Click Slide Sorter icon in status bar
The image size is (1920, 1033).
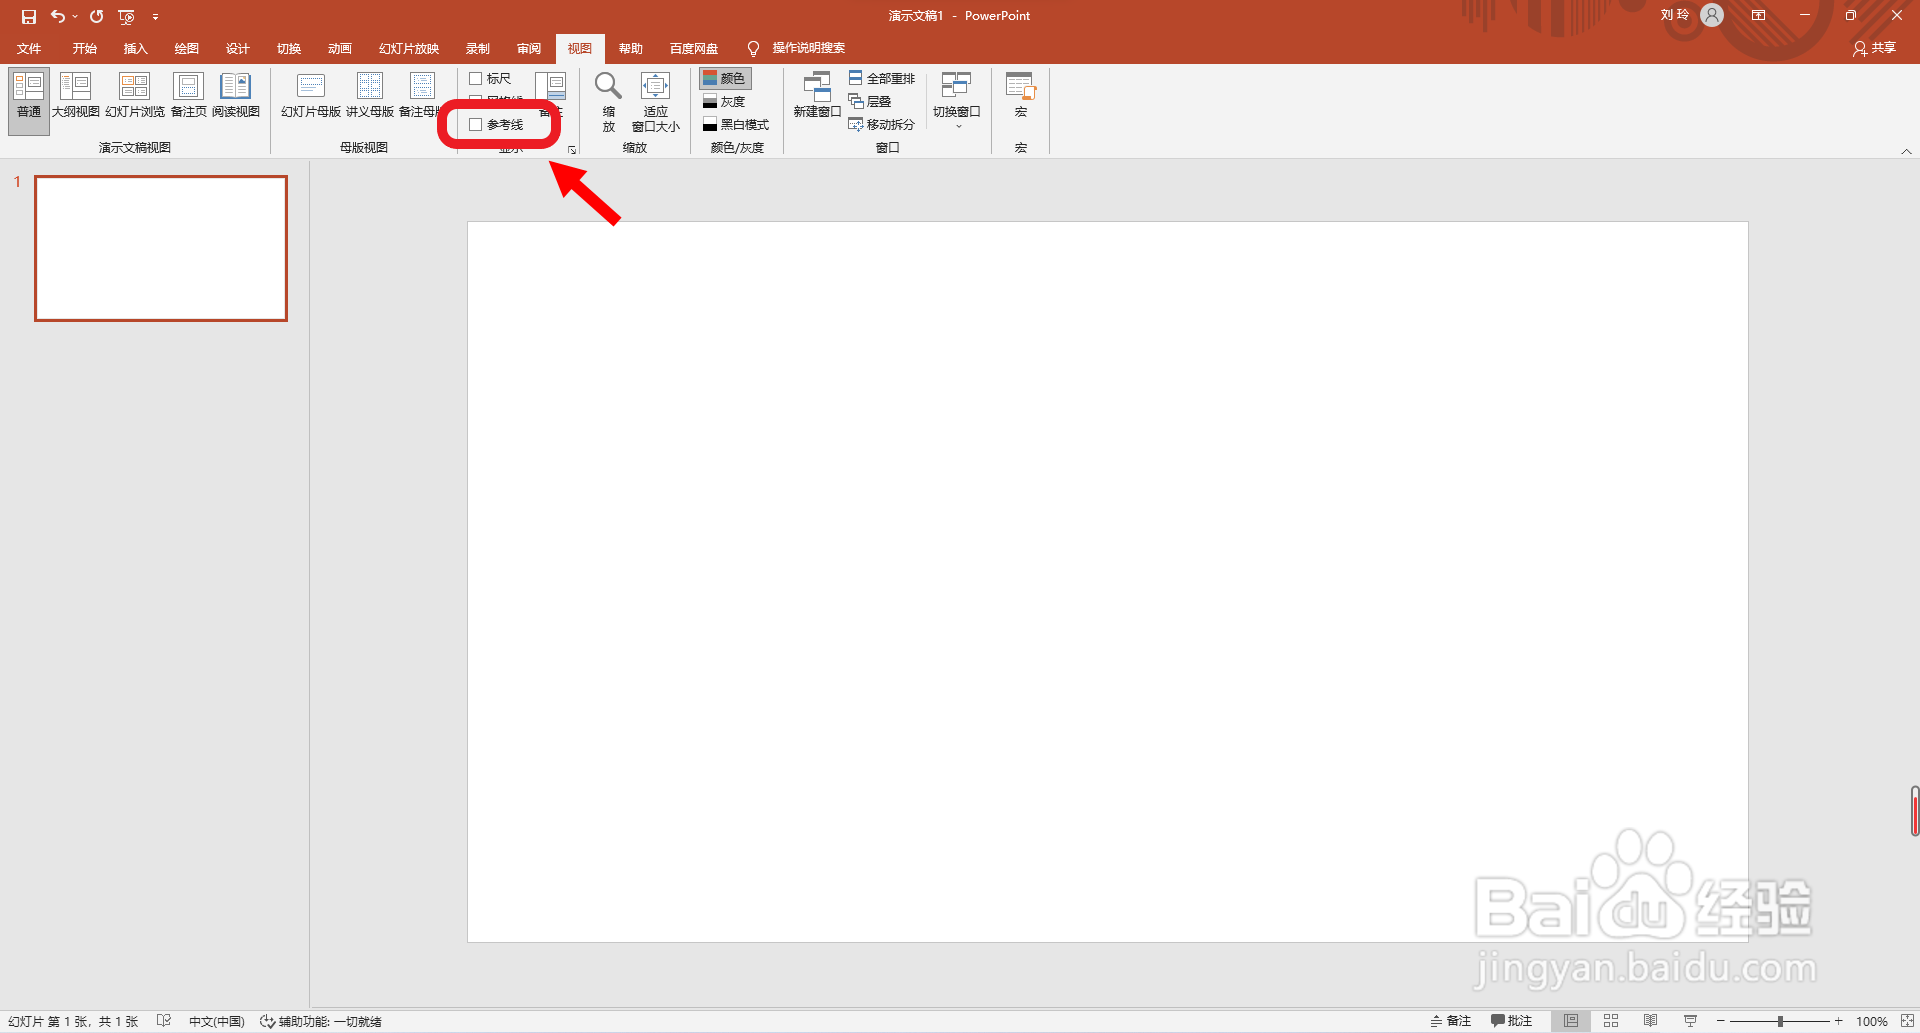(x=1611, y=1021)
